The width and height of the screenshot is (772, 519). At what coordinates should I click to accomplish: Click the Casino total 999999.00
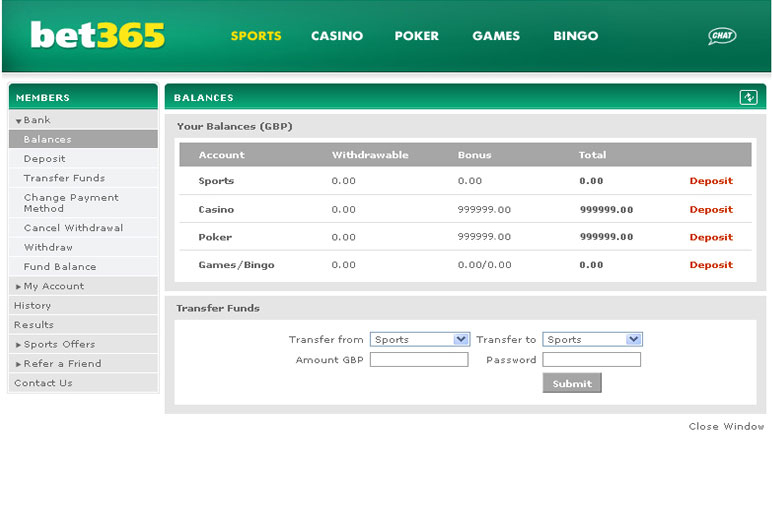[606, 209]
